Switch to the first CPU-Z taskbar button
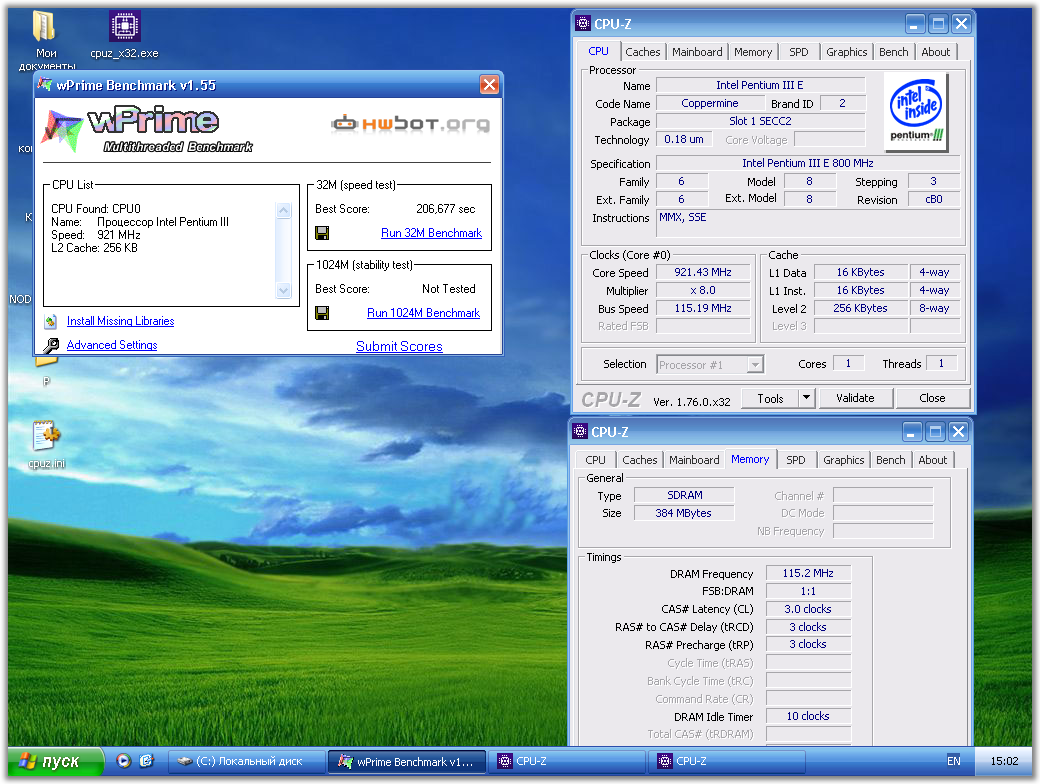The height and width of the screenshot is (784, 1040). point(567,761)
